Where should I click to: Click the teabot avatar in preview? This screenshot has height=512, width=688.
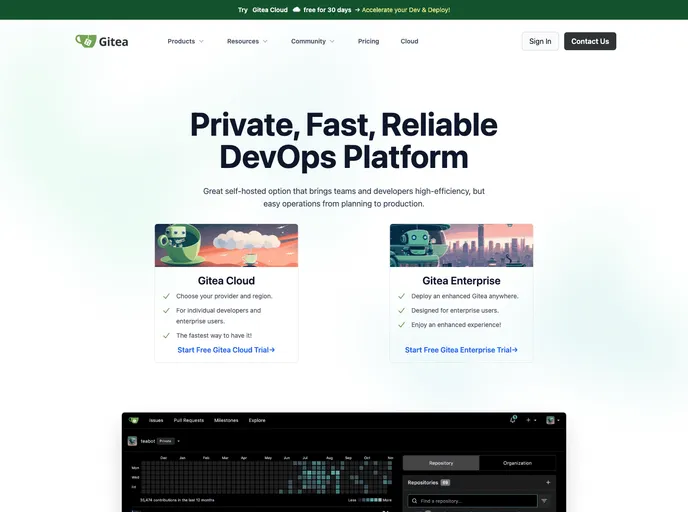[132, 441]
